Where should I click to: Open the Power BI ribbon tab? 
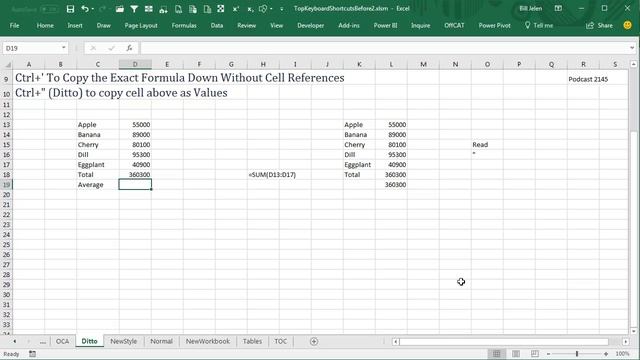point(385,25)
